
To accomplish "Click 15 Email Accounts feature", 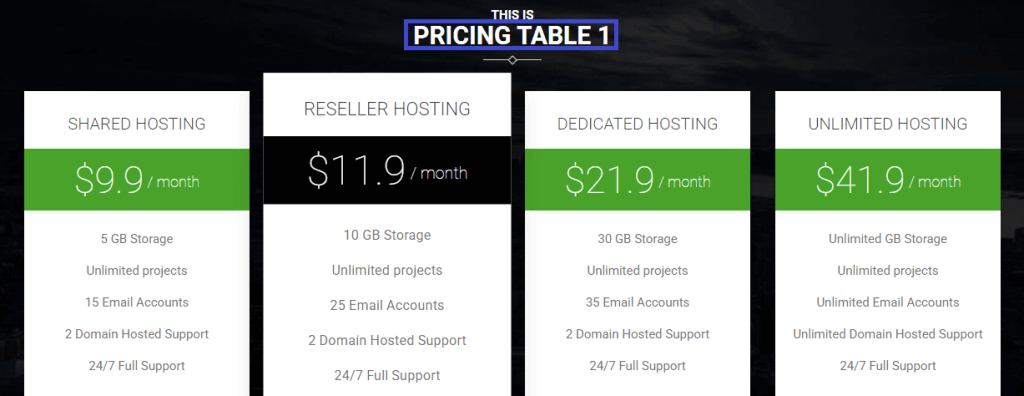I will (x=136, y=302).
